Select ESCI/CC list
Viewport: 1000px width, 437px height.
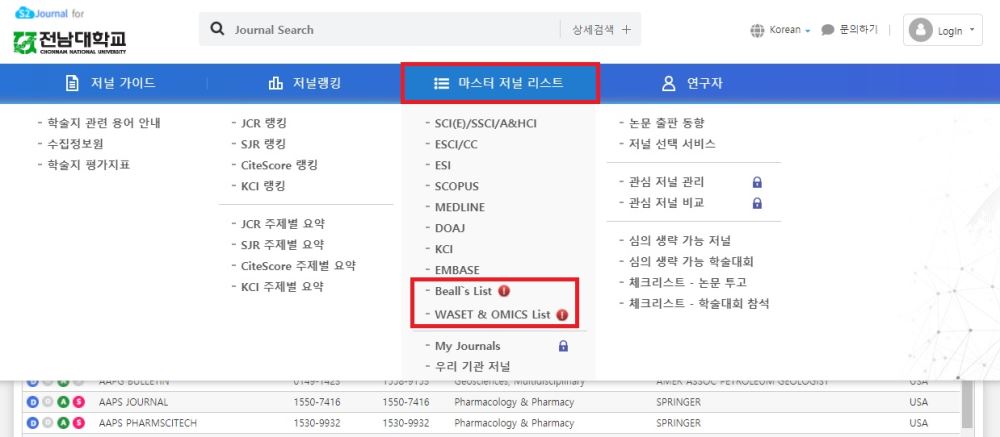tap(455, 144)
